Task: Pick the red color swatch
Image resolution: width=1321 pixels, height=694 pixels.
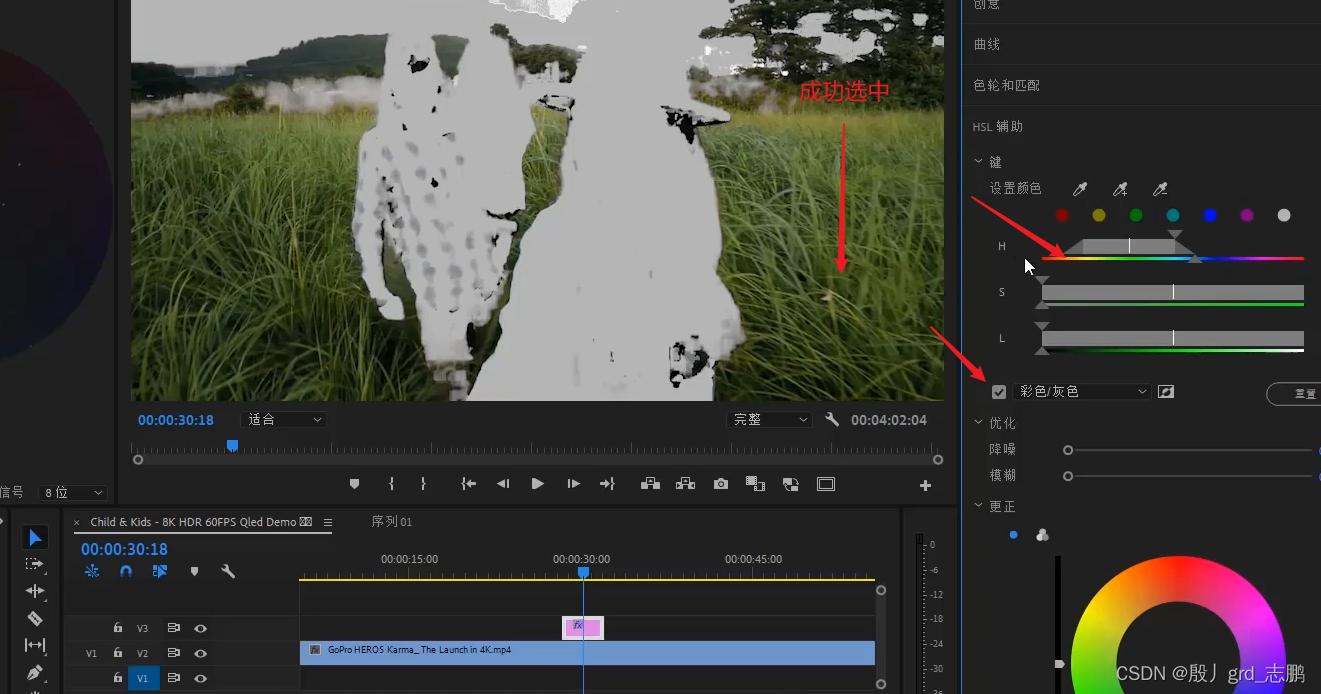Action: 1062,215
